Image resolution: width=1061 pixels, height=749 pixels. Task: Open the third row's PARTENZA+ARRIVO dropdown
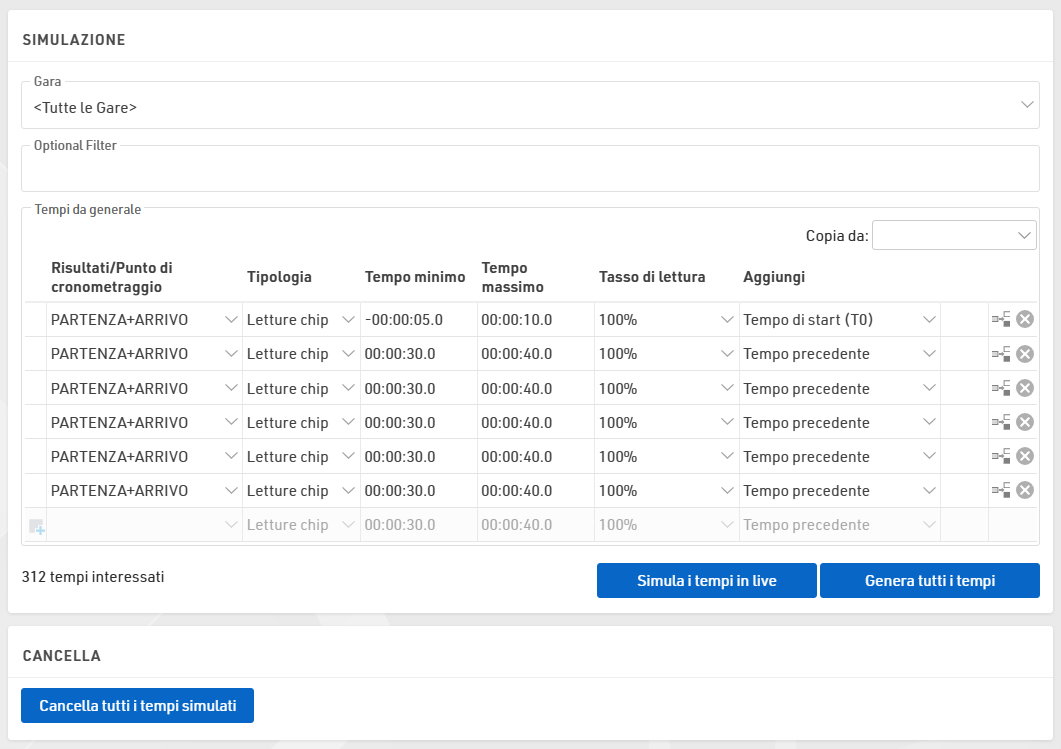coord(144,388)
